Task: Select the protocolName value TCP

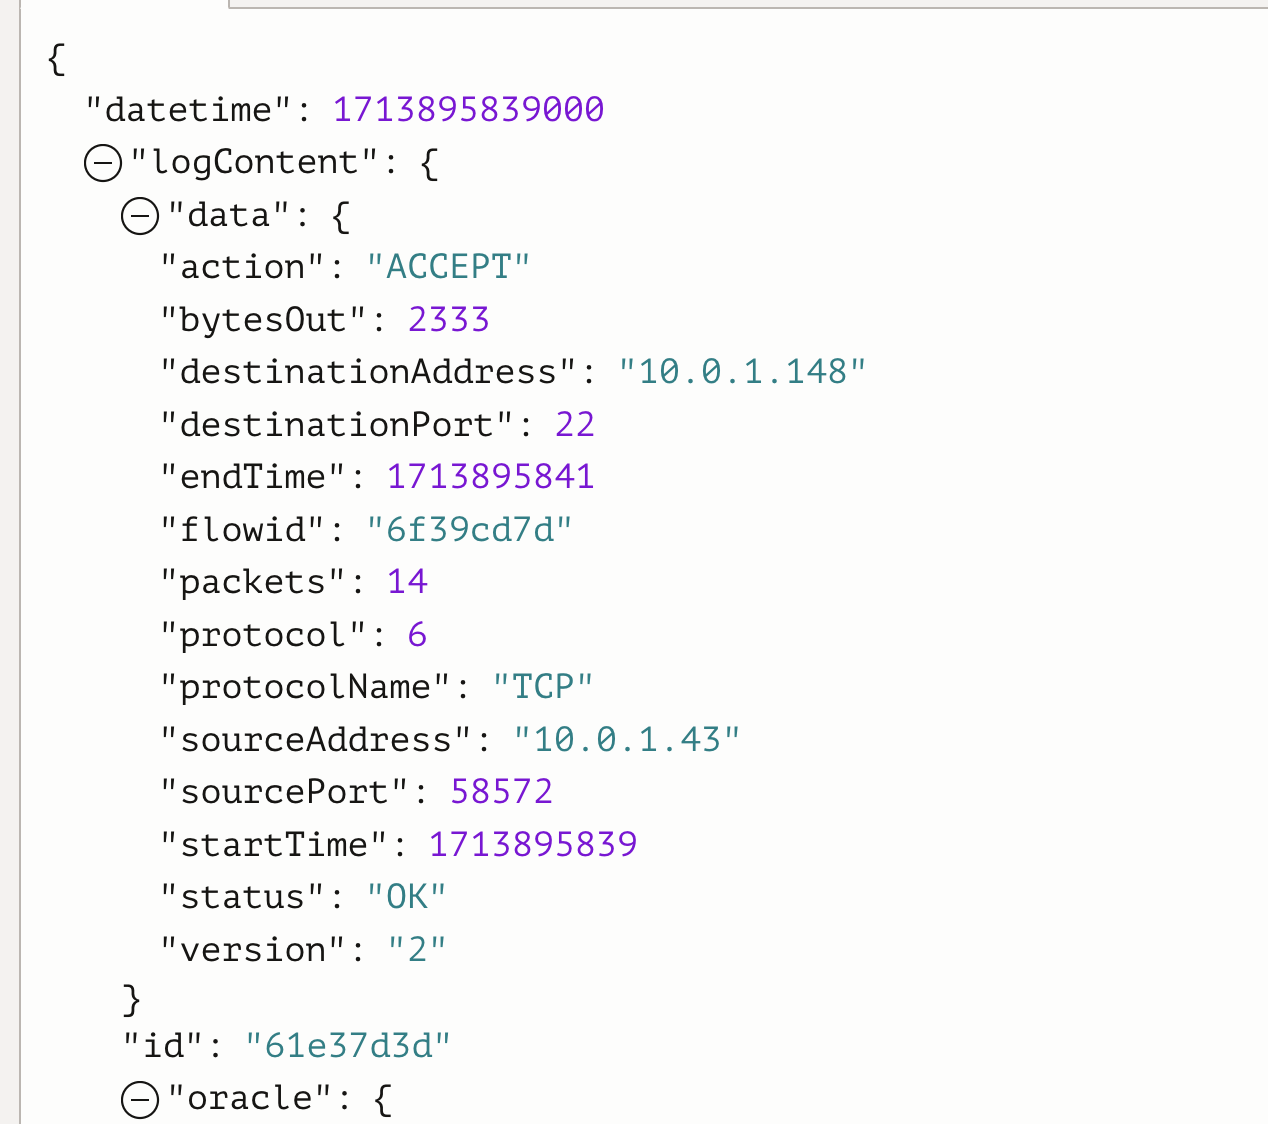Action: (x=543, y=687)
